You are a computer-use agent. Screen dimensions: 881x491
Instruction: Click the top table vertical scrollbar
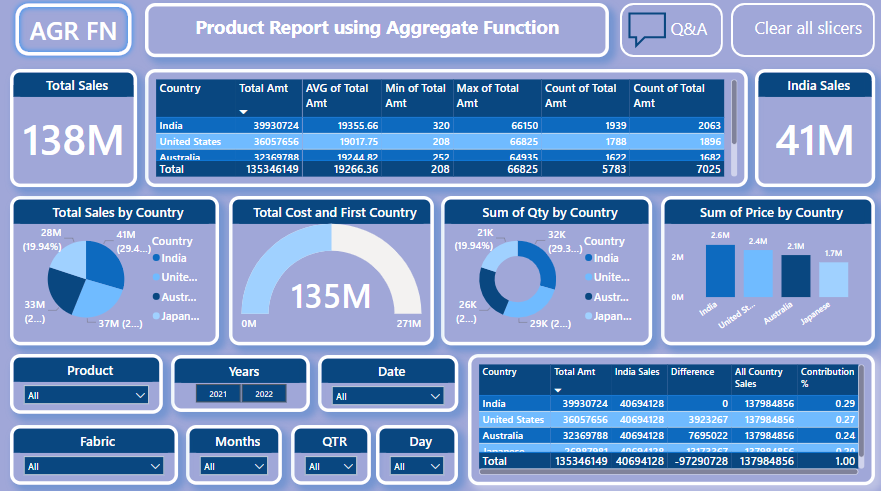pos(734,112)
